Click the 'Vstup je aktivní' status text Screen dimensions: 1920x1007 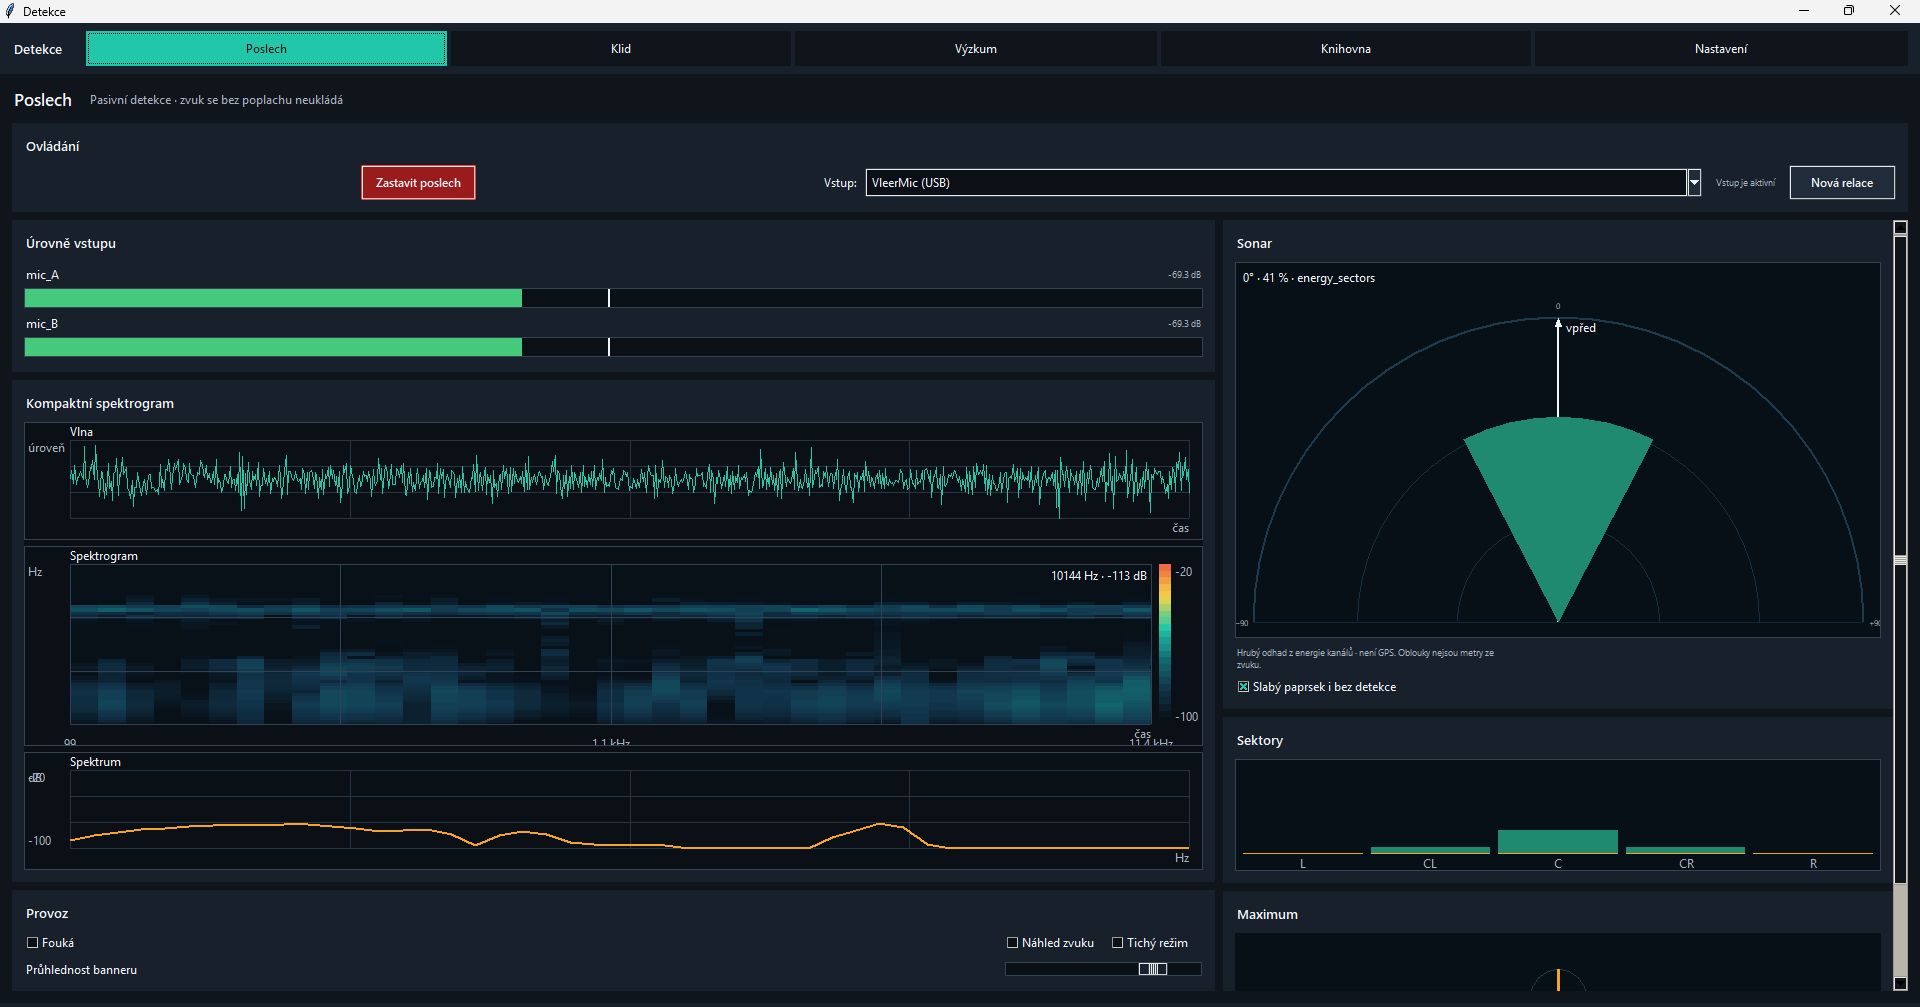pyautogui.click(x=1746, y=183)
